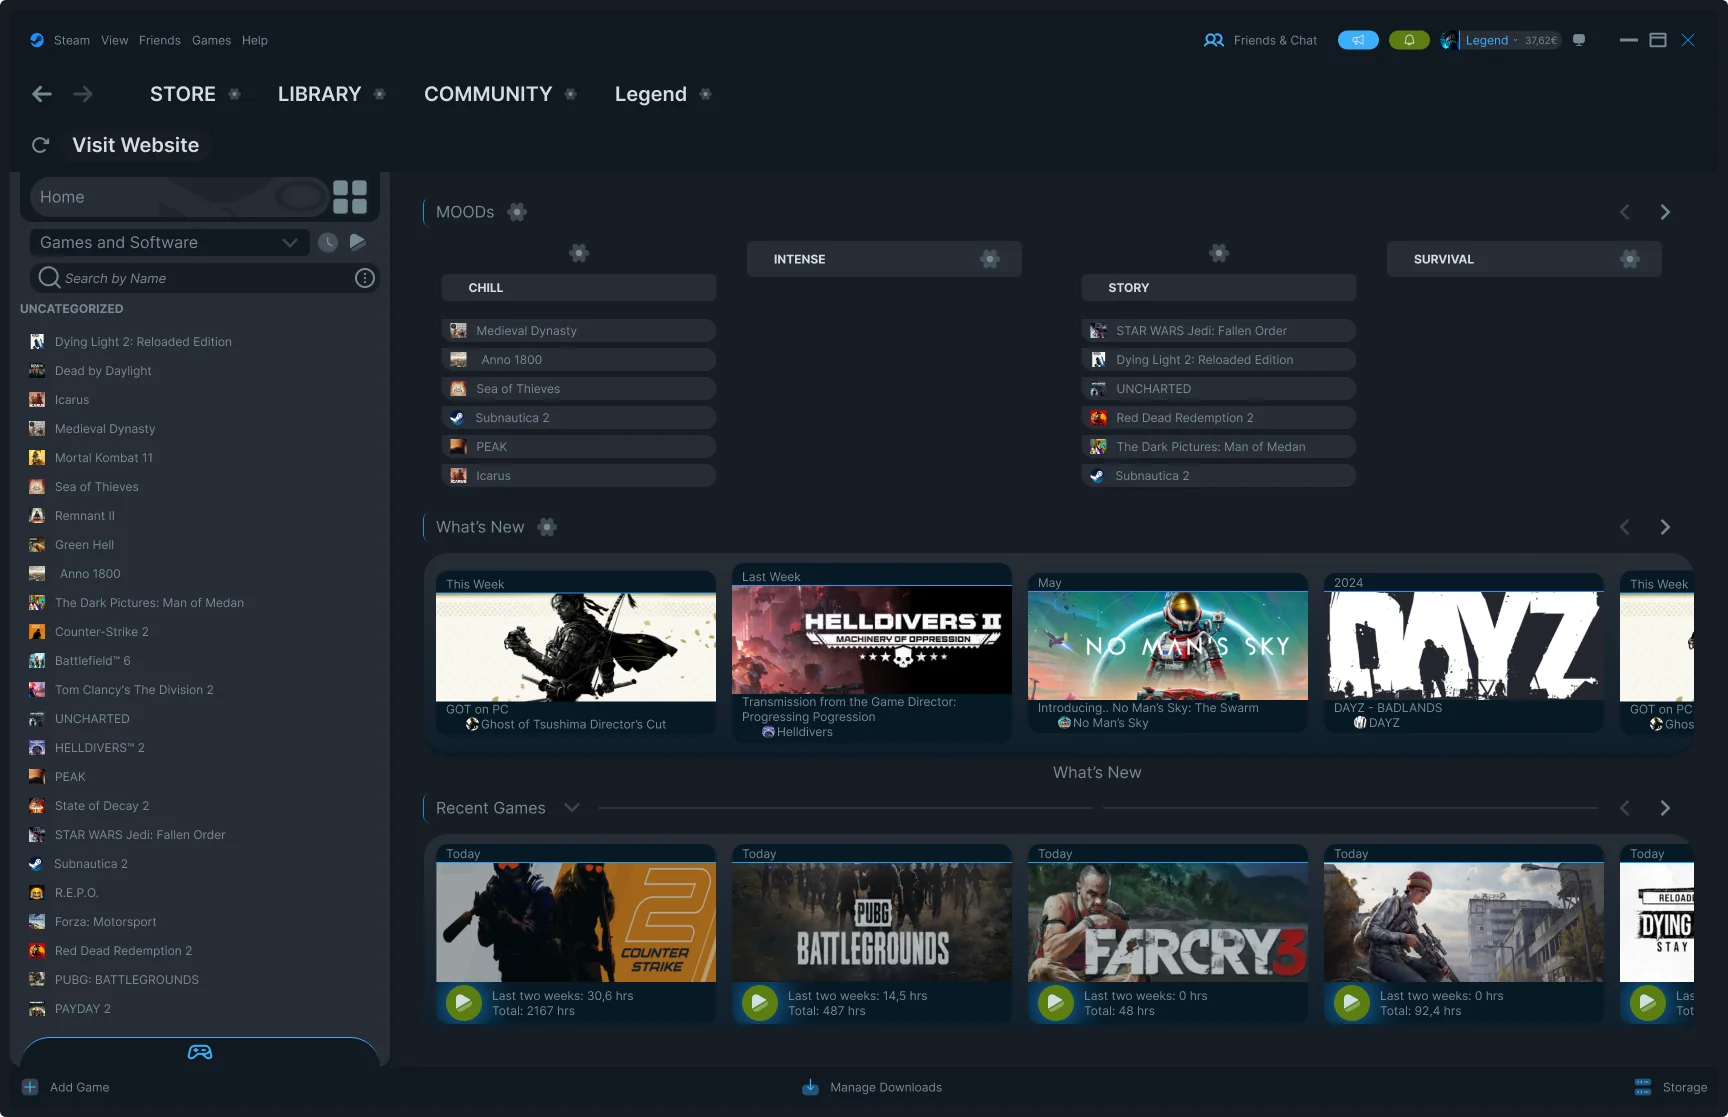This screenshot has height=1117, width=1728.
Task: Play Counter-Strike 2 green button
Action: pos(464,1002)
